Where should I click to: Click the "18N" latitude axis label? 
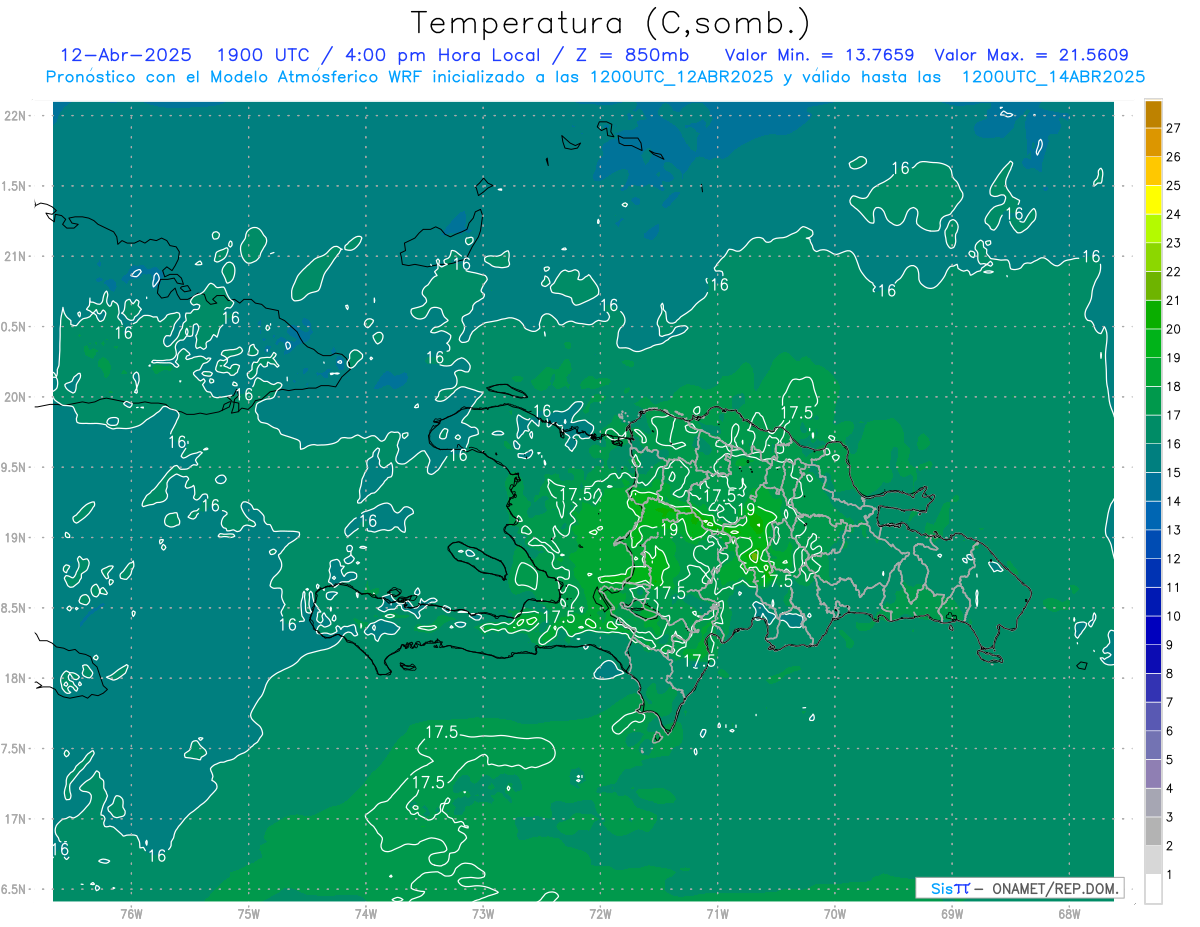[16, 679]
